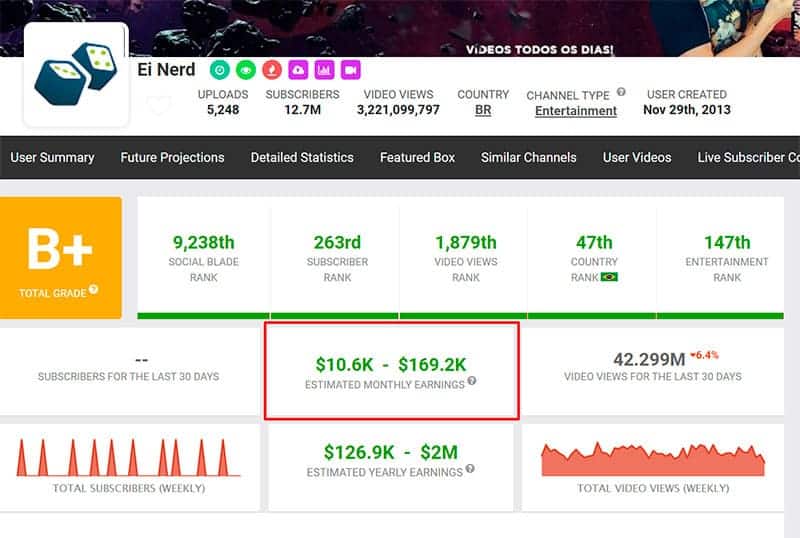The width and height of the screenshot is (800, 538).
Task: Open the Live Subscriber Count tab
Action: click(748, 157)
